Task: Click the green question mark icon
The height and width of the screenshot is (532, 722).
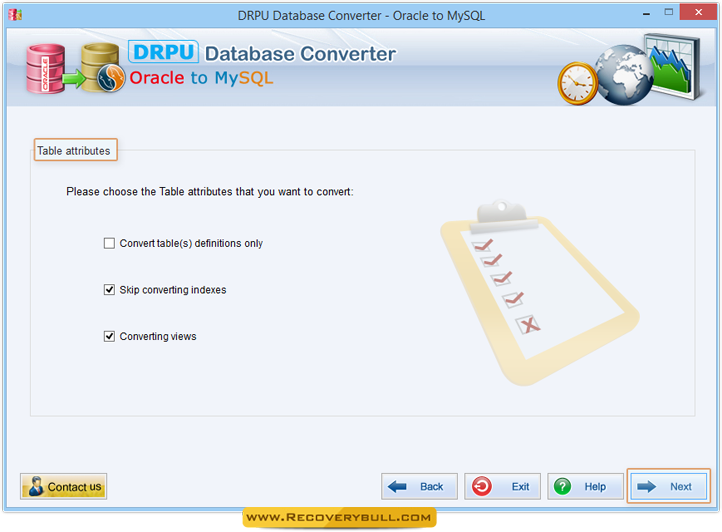Action: [x=562, y=486]
